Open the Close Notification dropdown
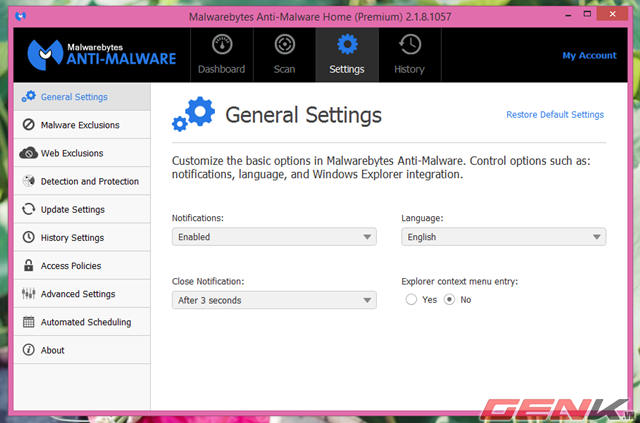Viewport: 640px width, 423px height. coord(274,300)
